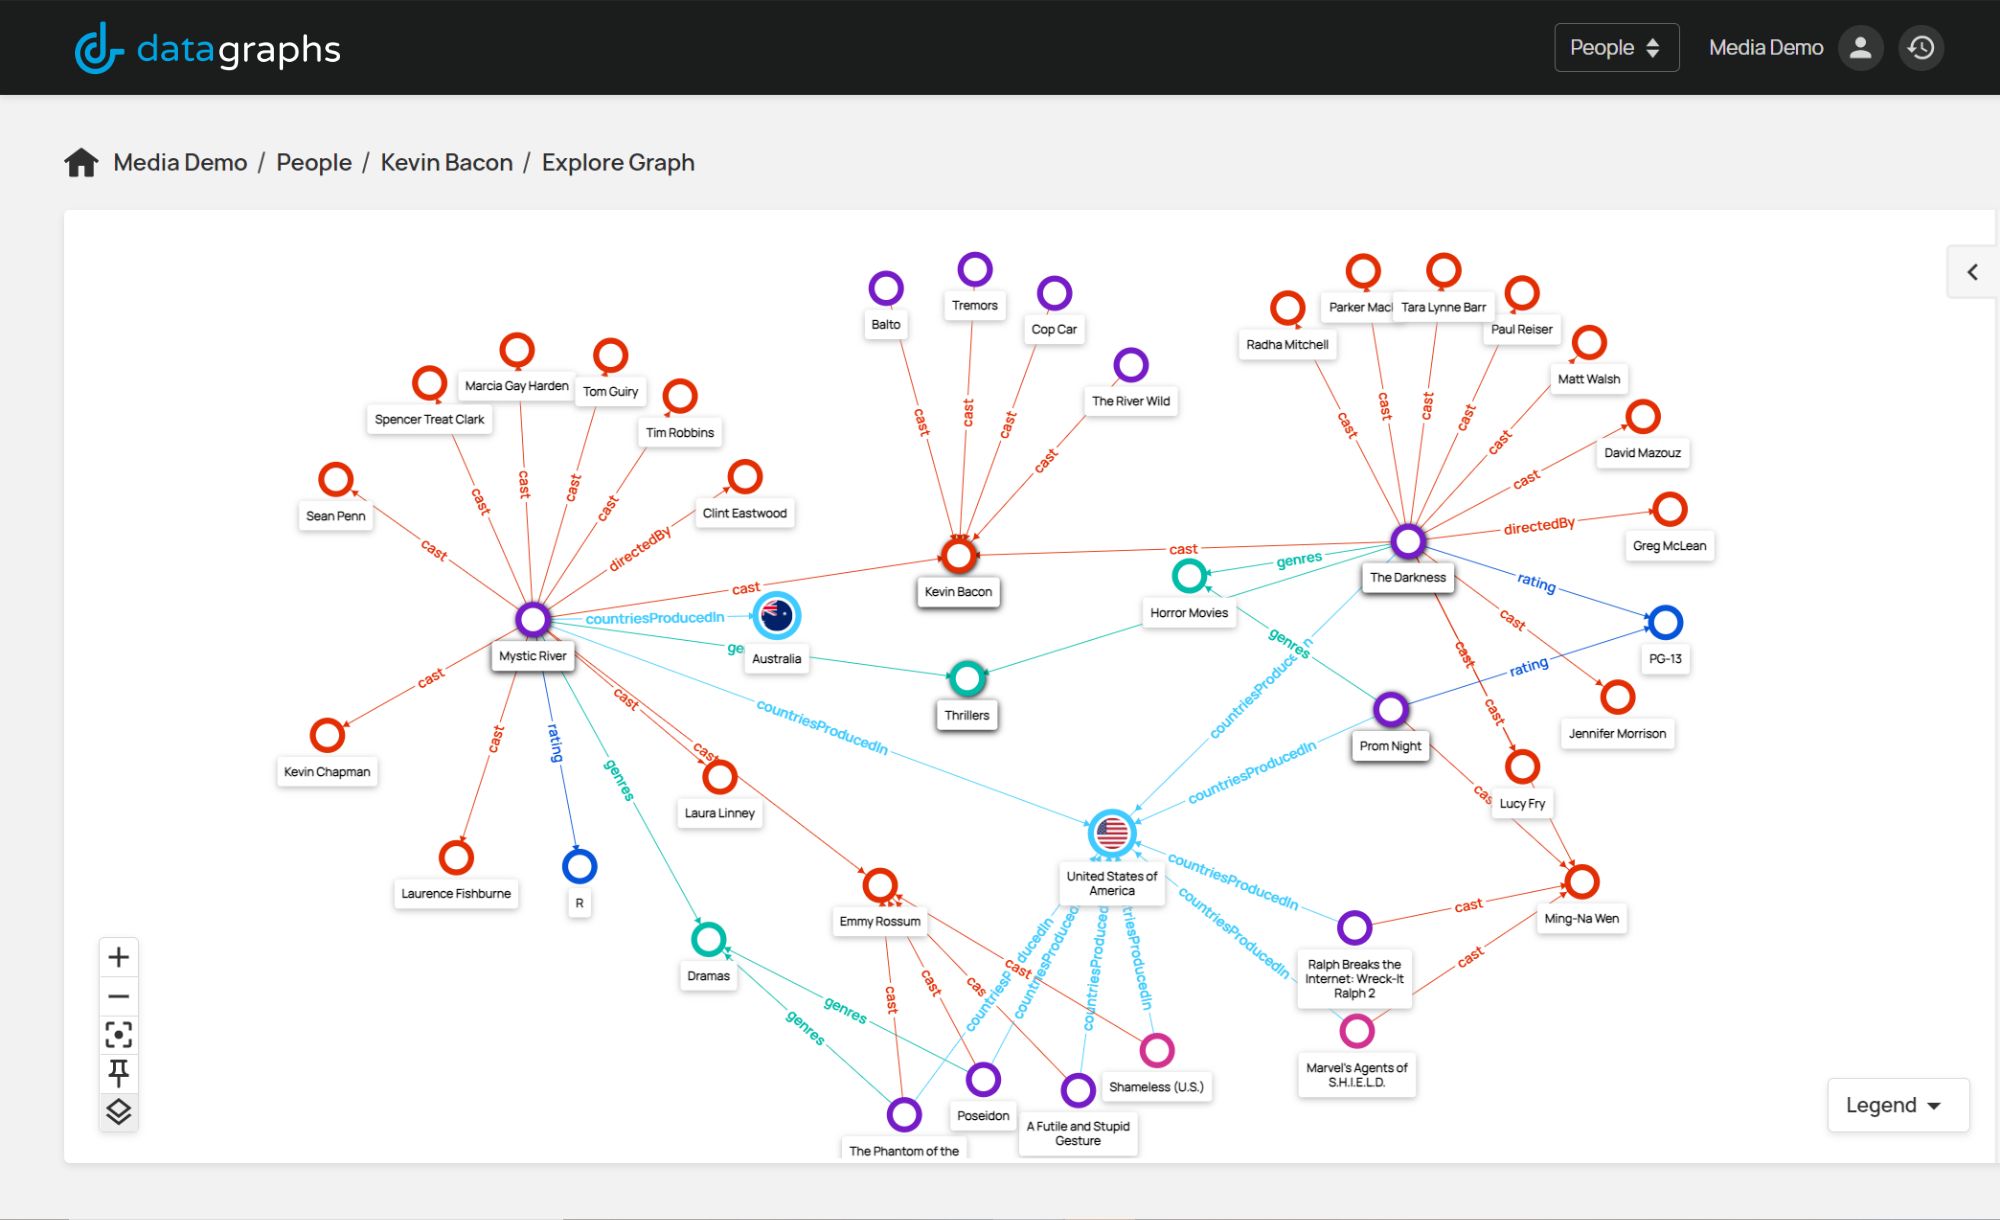Click the zoom out minus button
The width and height of the screenshot is (2000, 1220).
click(x=118, y=996)
